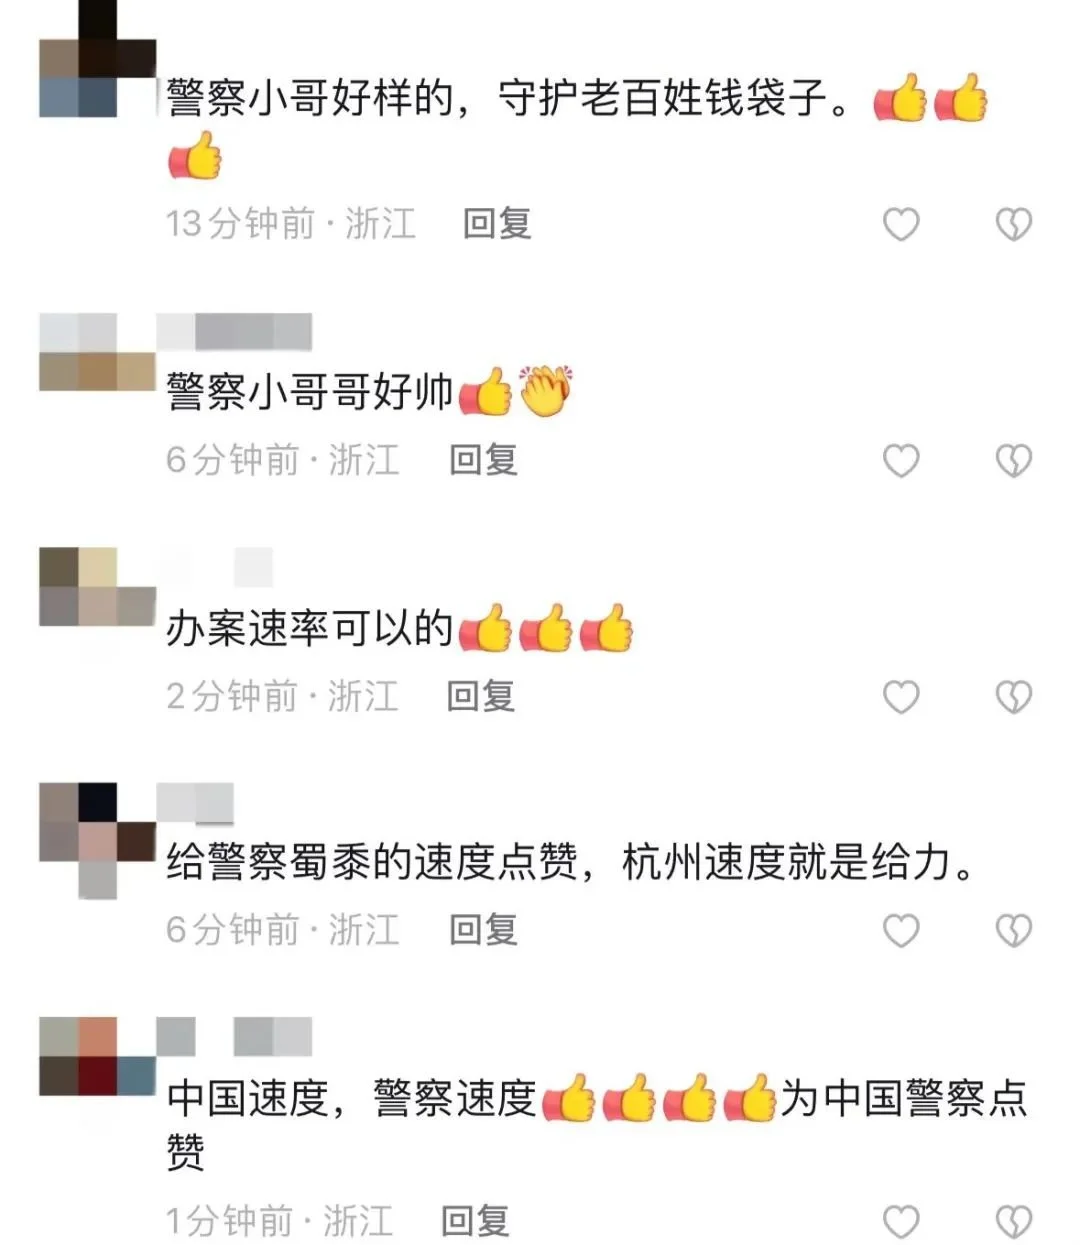Open avatar of 办案速率可以的 commenter
The image size is (1080, 1245).
pos(97,587)
